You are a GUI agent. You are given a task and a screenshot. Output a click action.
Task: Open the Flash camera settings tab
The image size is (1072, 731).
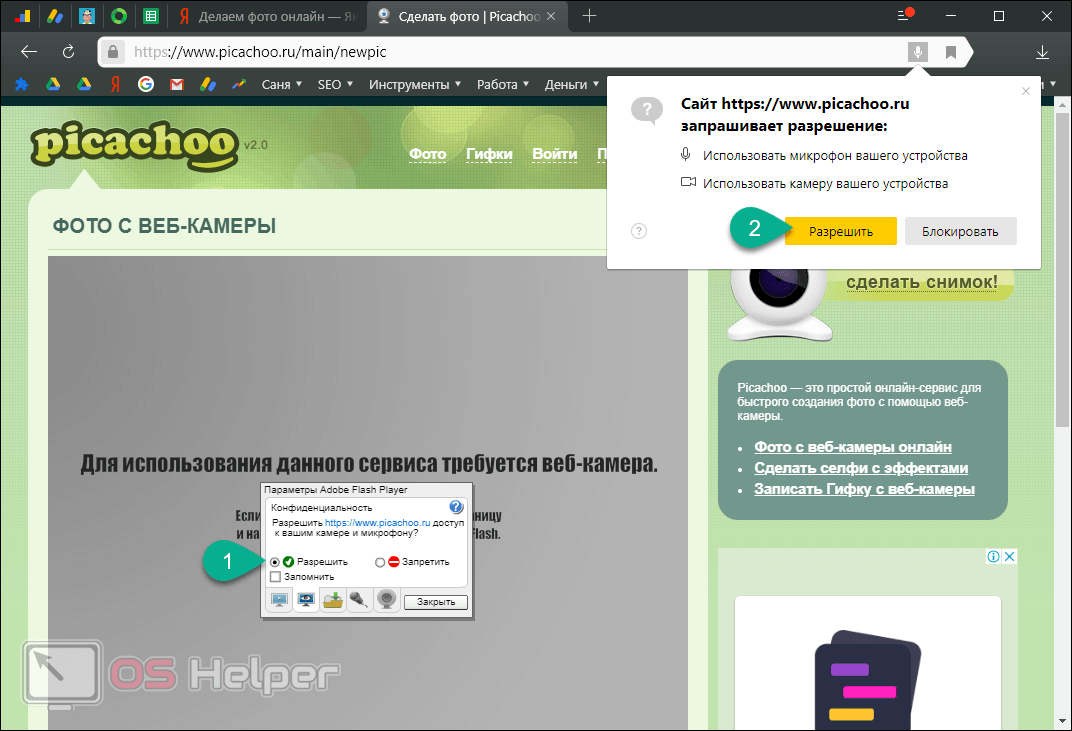coord(386,600)
